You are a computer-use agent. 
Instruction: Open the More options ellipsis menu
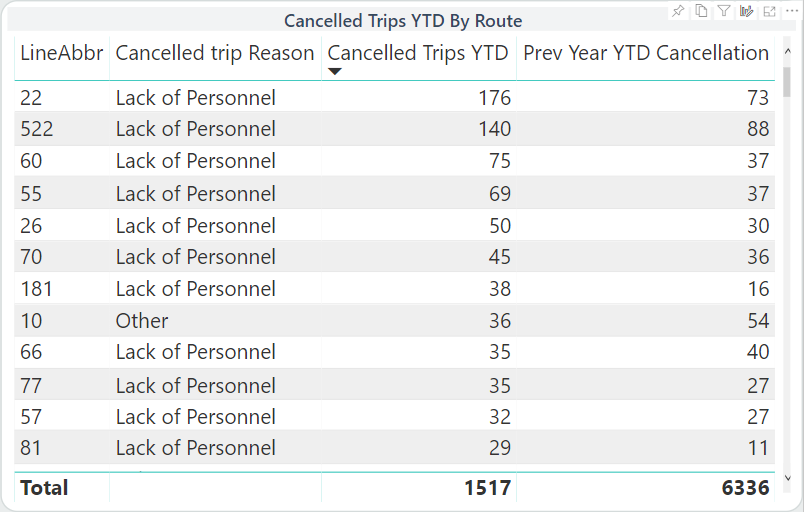789,11
